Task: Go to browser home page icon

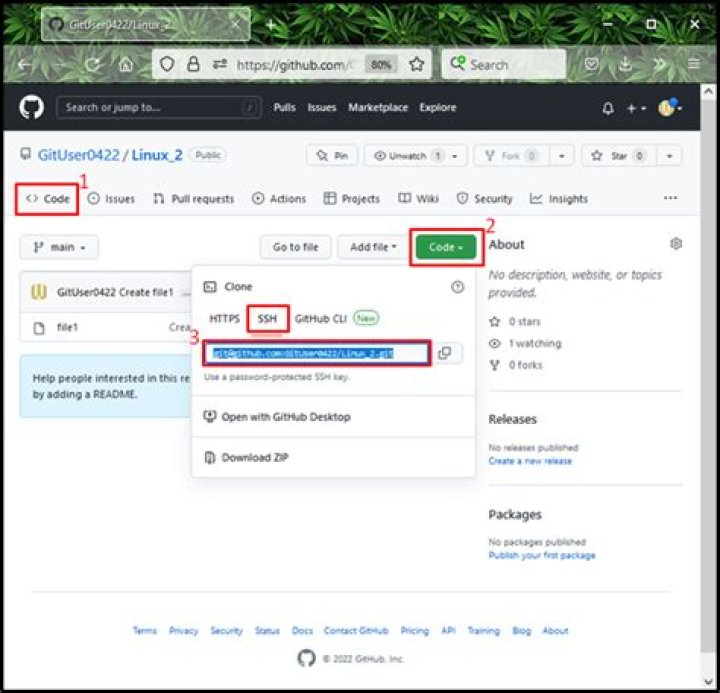Action: click(126, 65)
